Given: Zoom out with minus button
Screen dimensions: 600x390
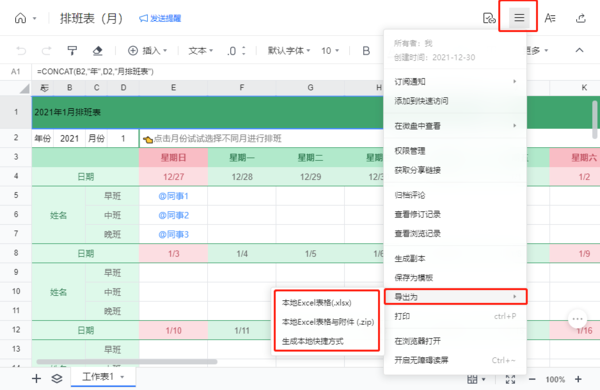Looking at the screenshot, I should [x=532, y=379].
